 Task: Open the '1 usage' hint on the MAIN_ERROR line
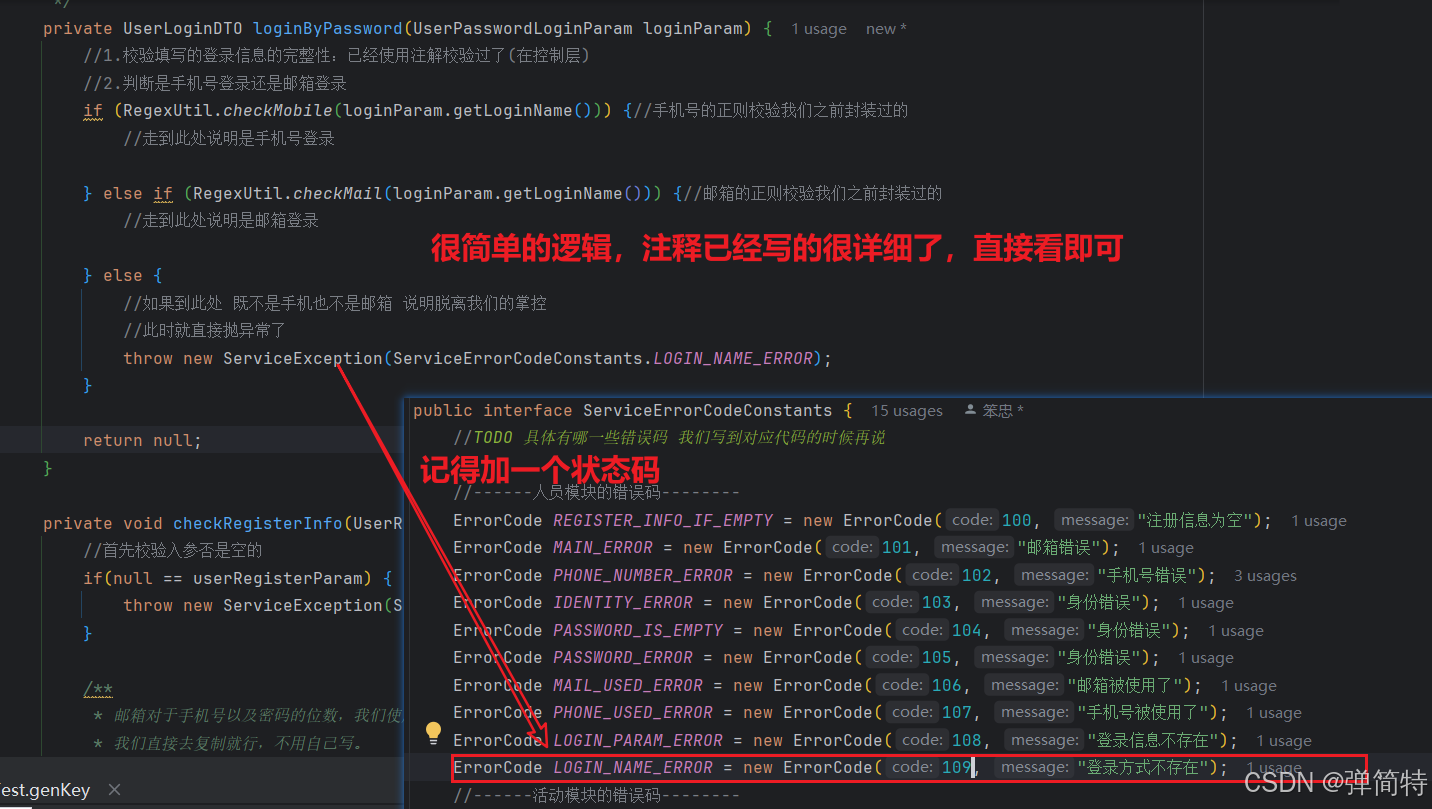tap(1166, 548)
